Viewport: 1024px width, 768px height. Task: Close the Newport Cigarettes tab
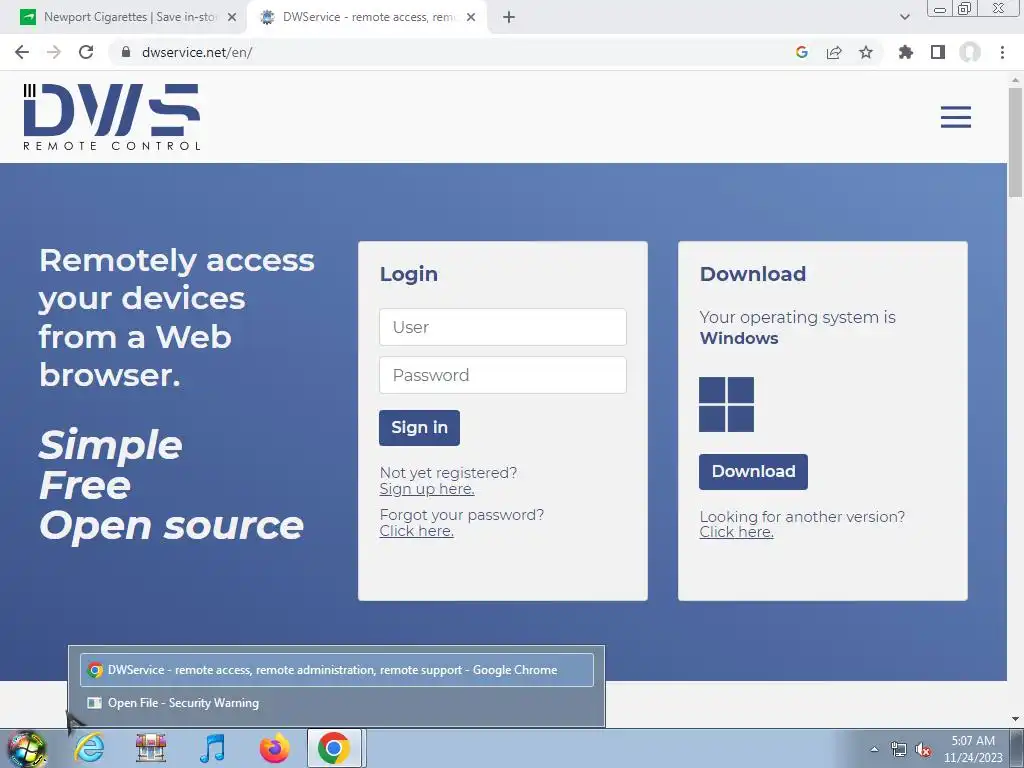(232, 17)
